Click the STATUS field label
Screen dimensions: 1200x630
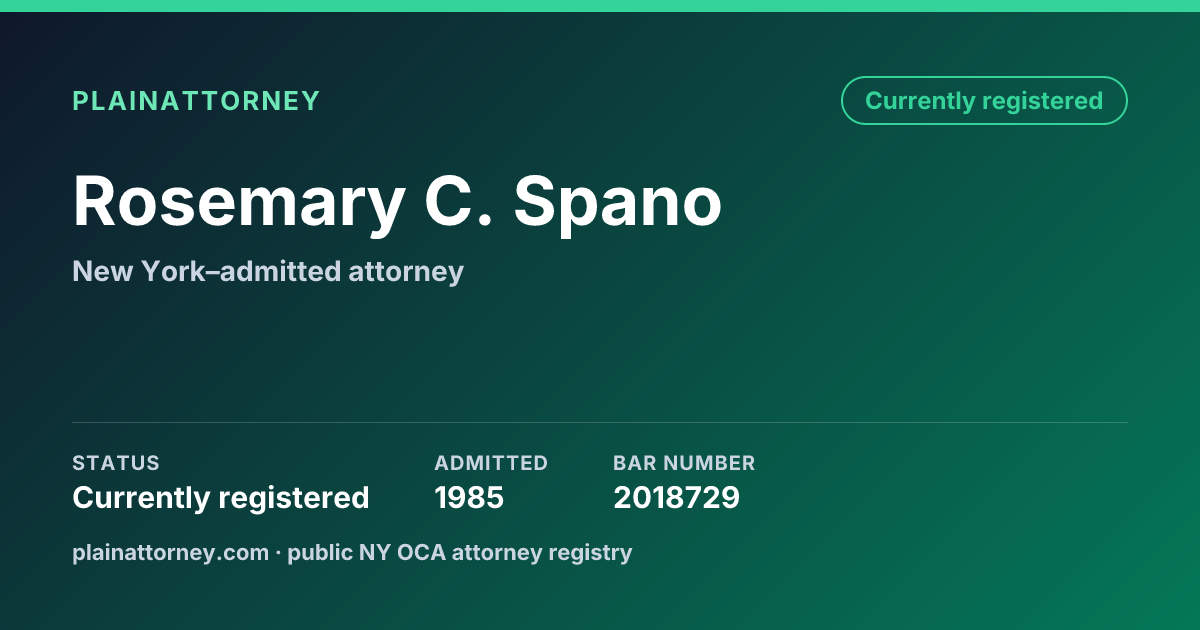pyautogui.click(x=116, y=463)
